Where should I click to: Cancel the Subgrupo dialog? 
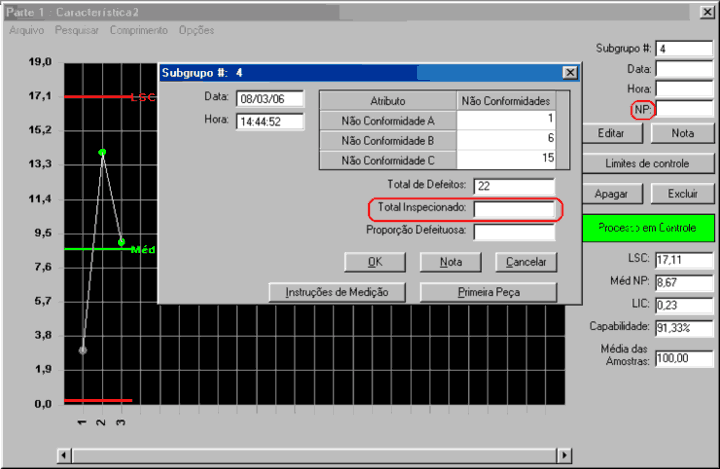tap(526, 262)
